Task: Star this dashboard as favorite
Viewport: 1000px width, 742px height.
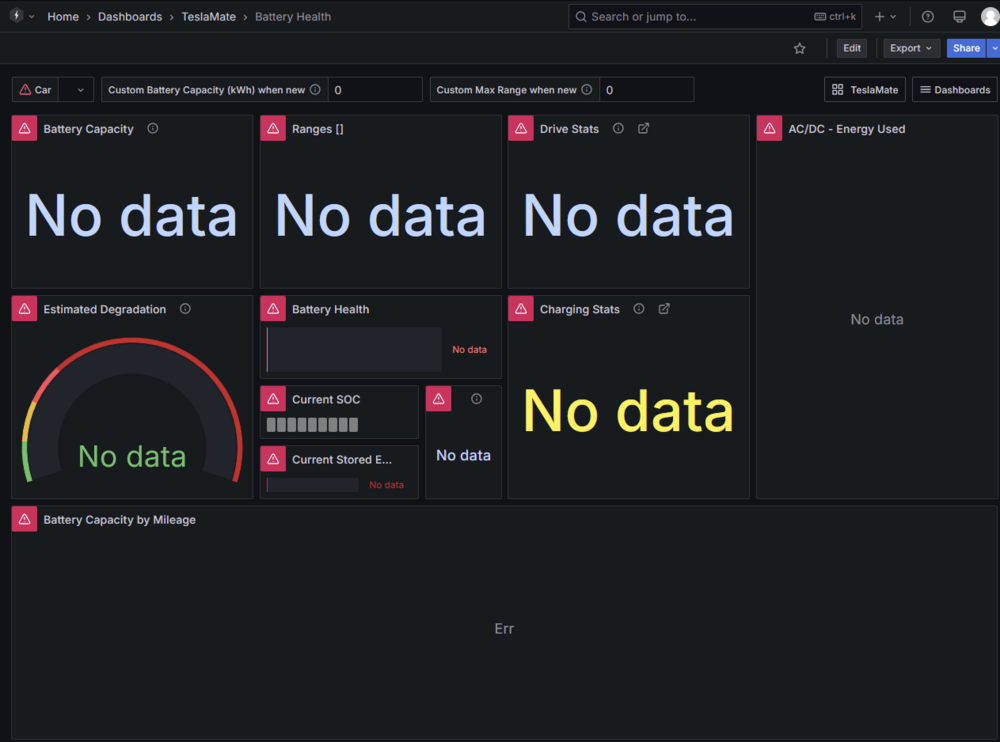Action: coord(800,48)
